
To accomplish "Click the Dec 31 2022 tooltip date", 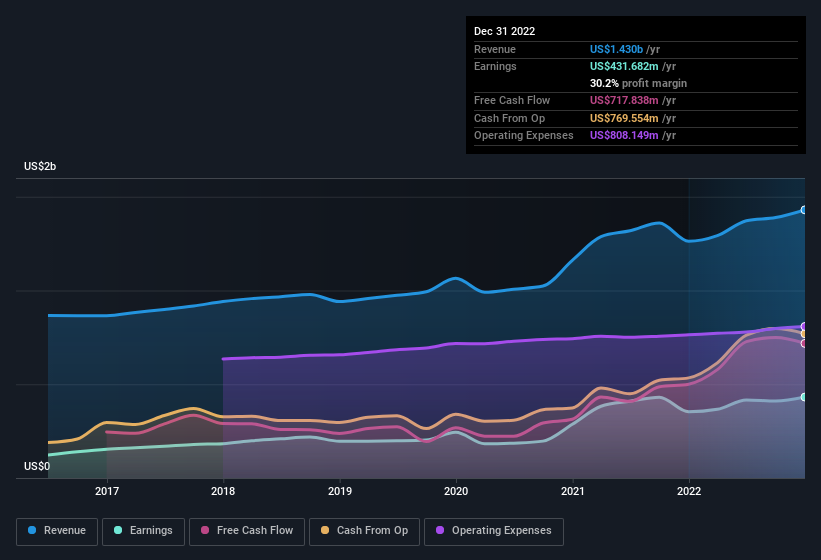I will coord(504,31).
